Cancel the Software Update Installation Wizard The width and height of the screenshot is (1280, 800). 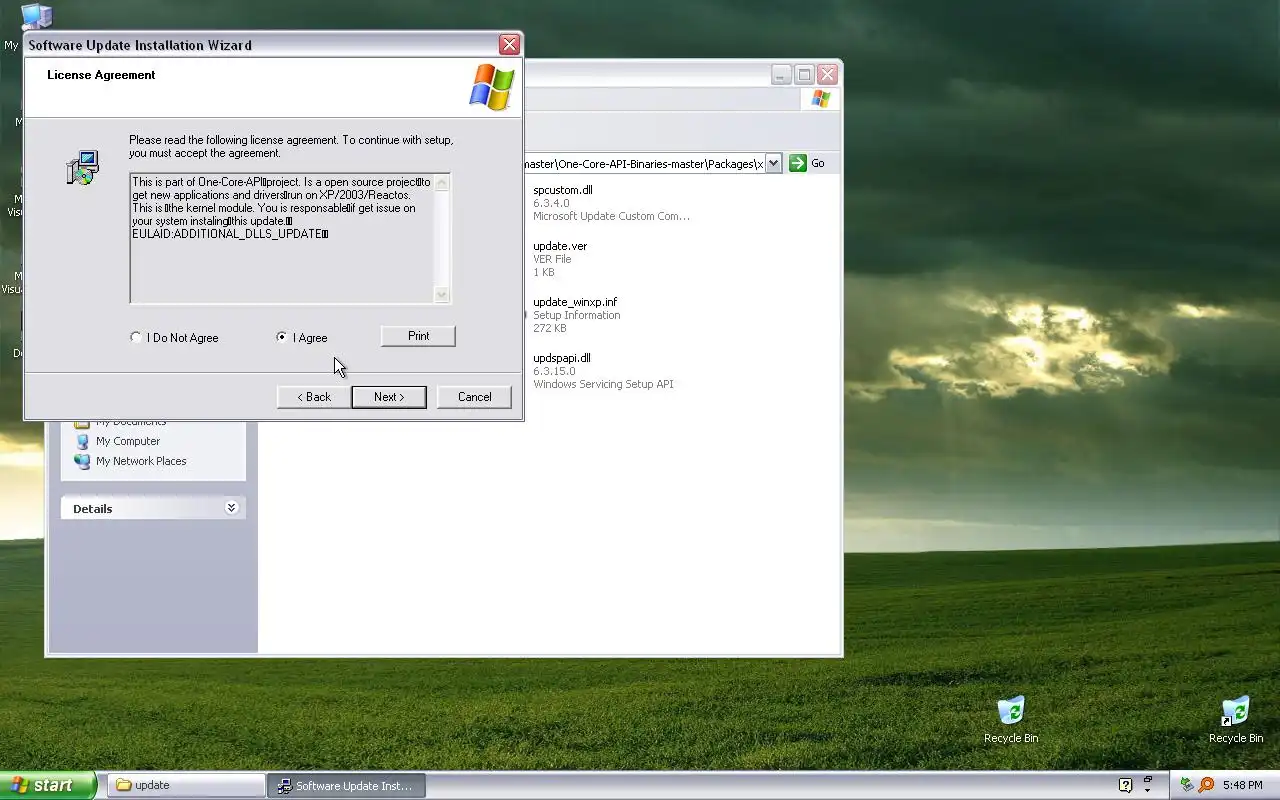[474, 397]
